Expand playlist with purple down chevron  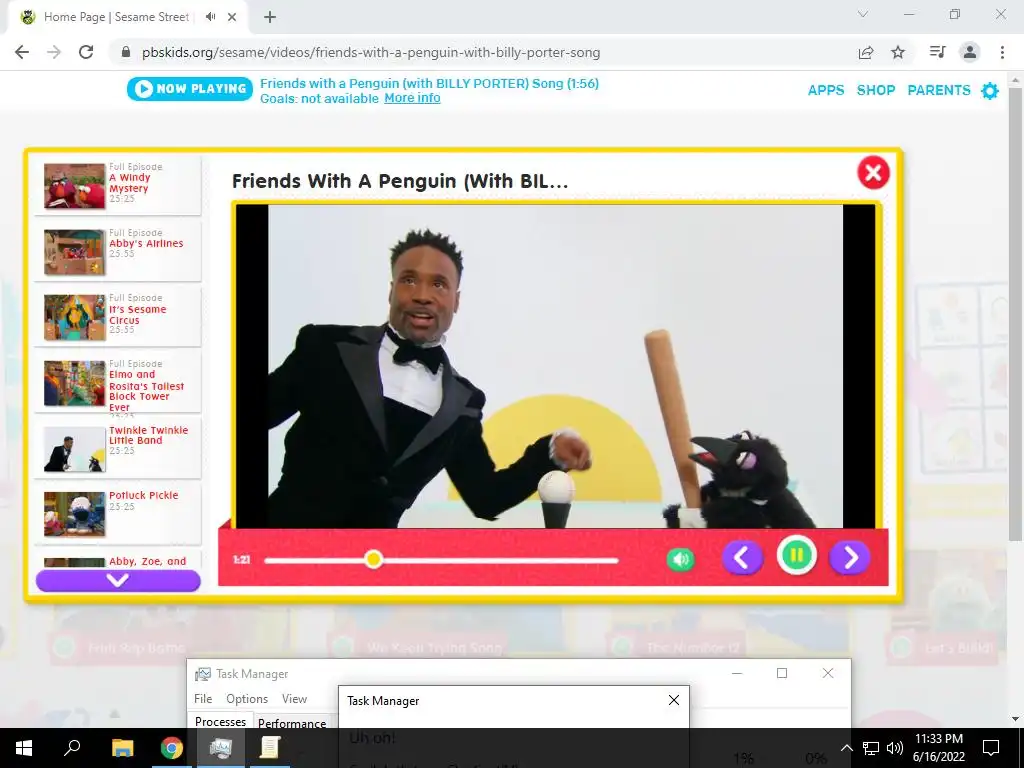click(x=118, y=580)
